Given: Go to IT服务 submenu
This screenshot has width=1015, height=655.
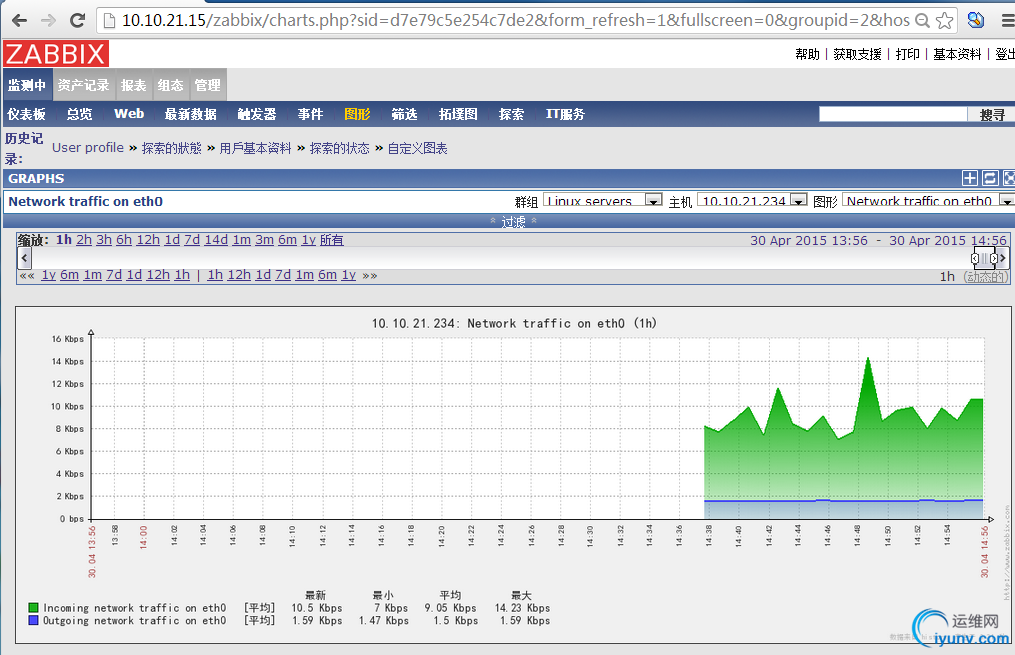Looking at the screenshot, I should point(565,115).
